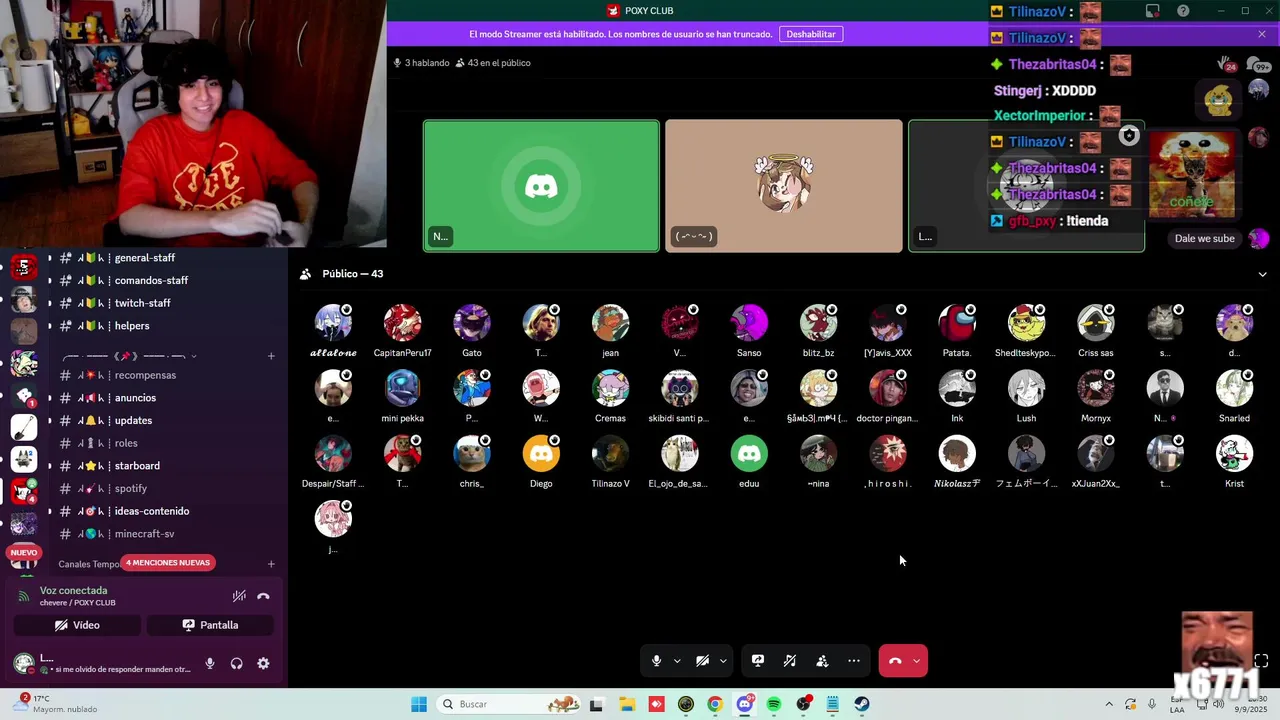Click the green Discord speaker tile
This screenshot has width=1280, height=720.
[x=541, y=186]
